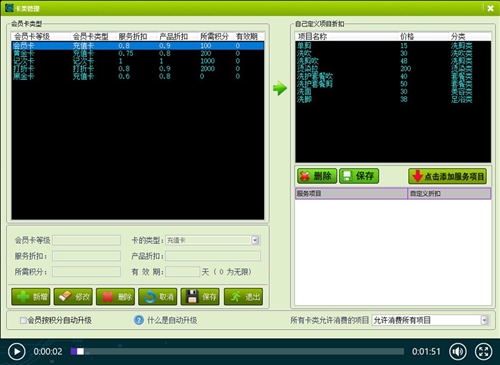
Task: Click the 什么是自动升级 link
Action: pos(172,320)
